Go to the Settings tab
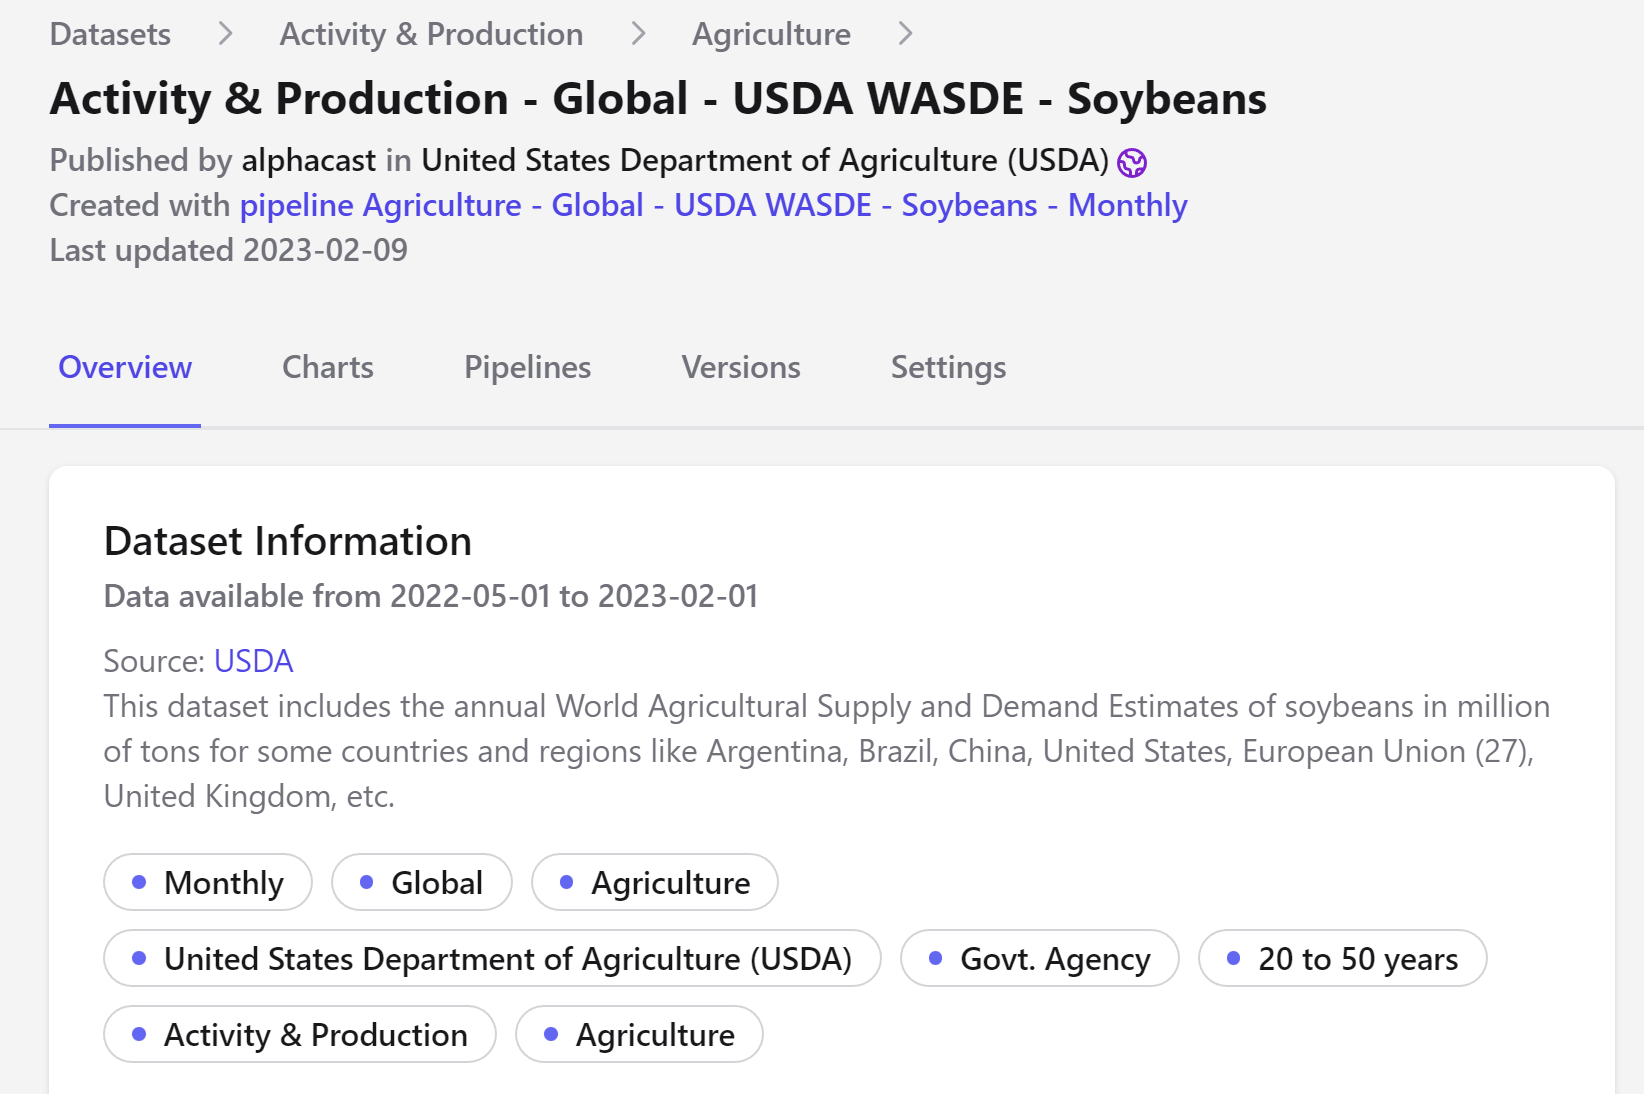1644x1094 pixels. pos(948,367)
